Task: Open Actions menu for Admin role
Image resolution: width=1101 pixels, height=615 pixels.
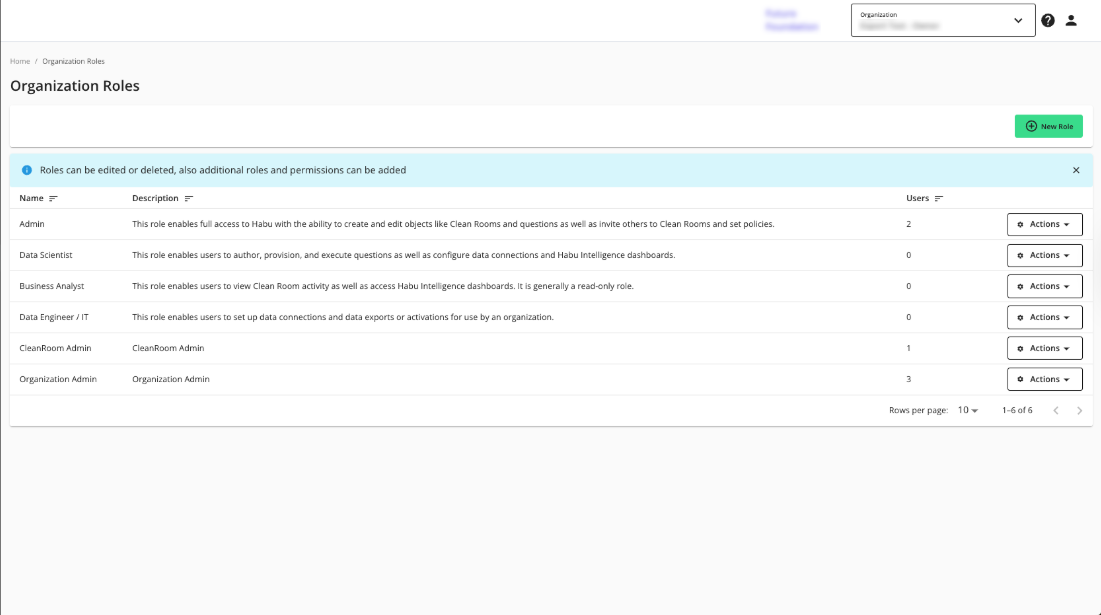Action: click(x=1044, y=224)
